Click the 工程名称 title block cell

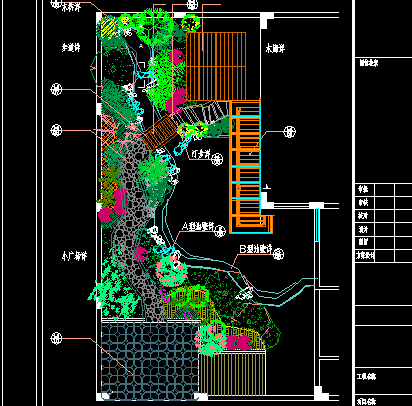[366, 377]
